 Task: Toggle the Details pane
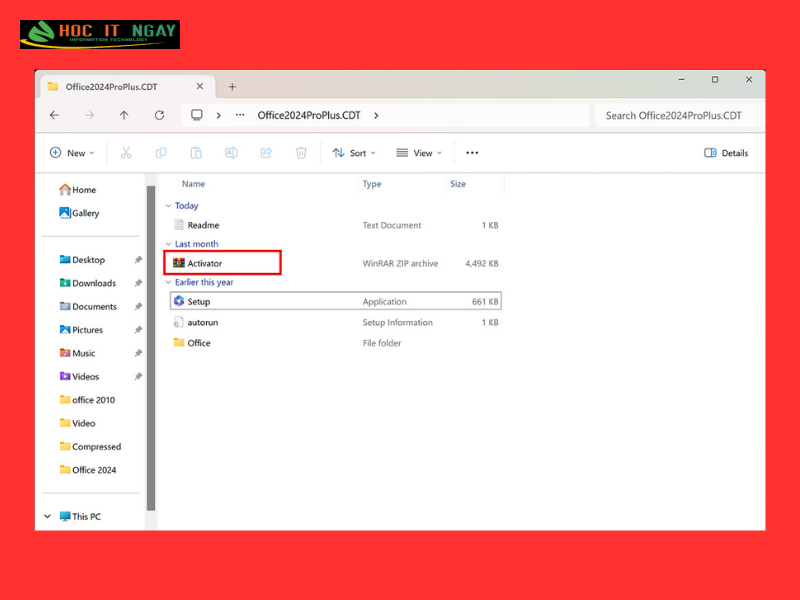(x=726, y=153)
